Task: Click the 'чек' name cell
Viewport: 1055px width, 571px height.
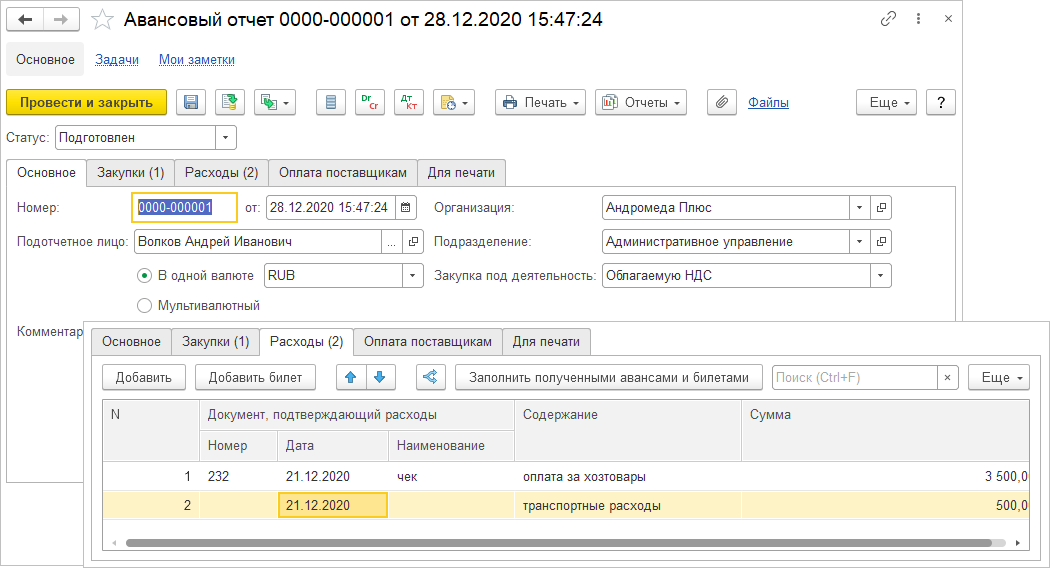Action: (x=451, y=476)
